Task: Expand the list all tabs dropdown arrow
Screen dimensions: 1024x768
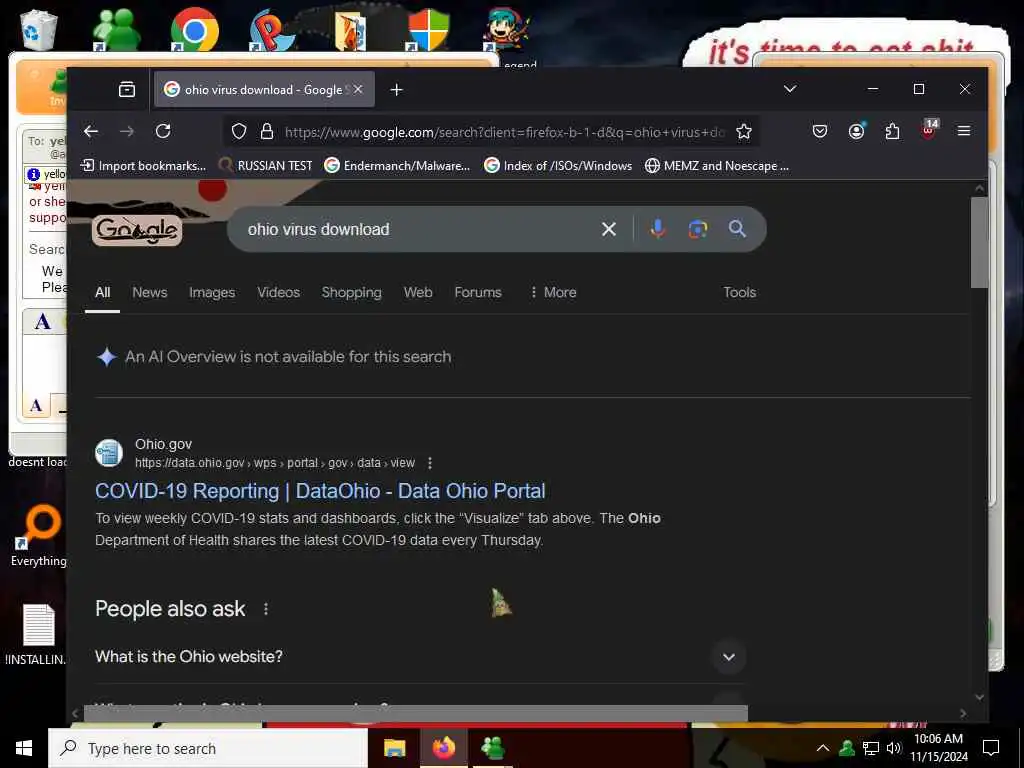Action: pos(790,89)
